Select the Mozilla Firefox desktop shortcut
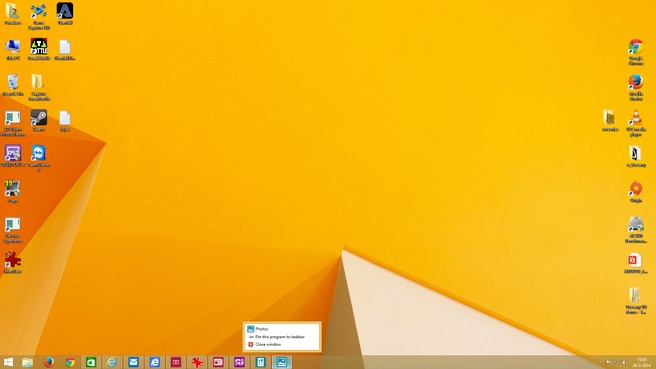Viewport: 656px width, 369px height. point(636,87)
